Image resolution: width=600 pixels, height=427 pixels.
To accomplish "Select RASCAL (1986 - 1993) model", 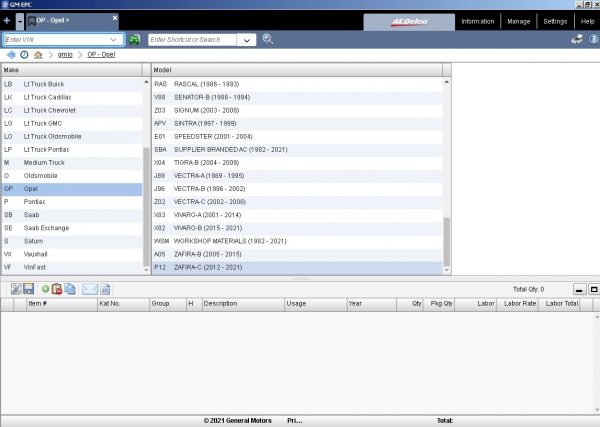I will (x=297, y=84).
